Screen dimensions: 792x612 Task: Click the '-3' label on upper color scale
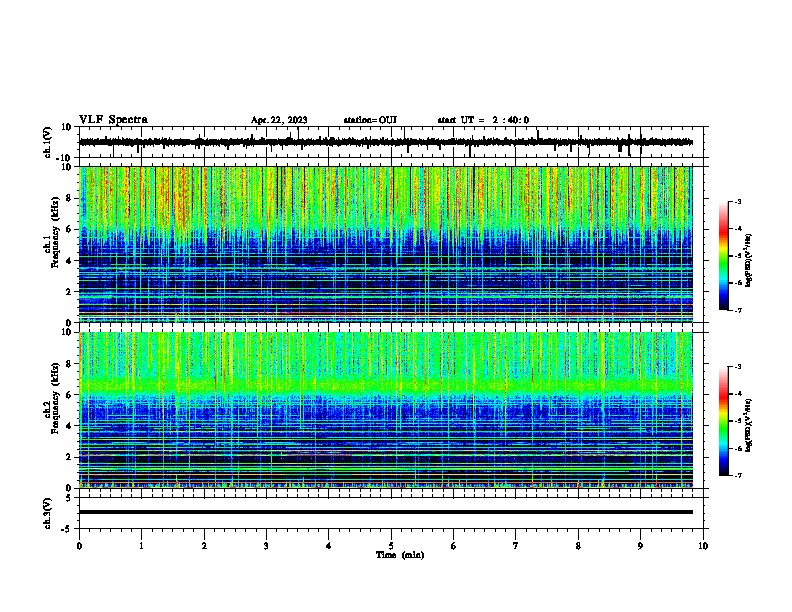[737, 201]
